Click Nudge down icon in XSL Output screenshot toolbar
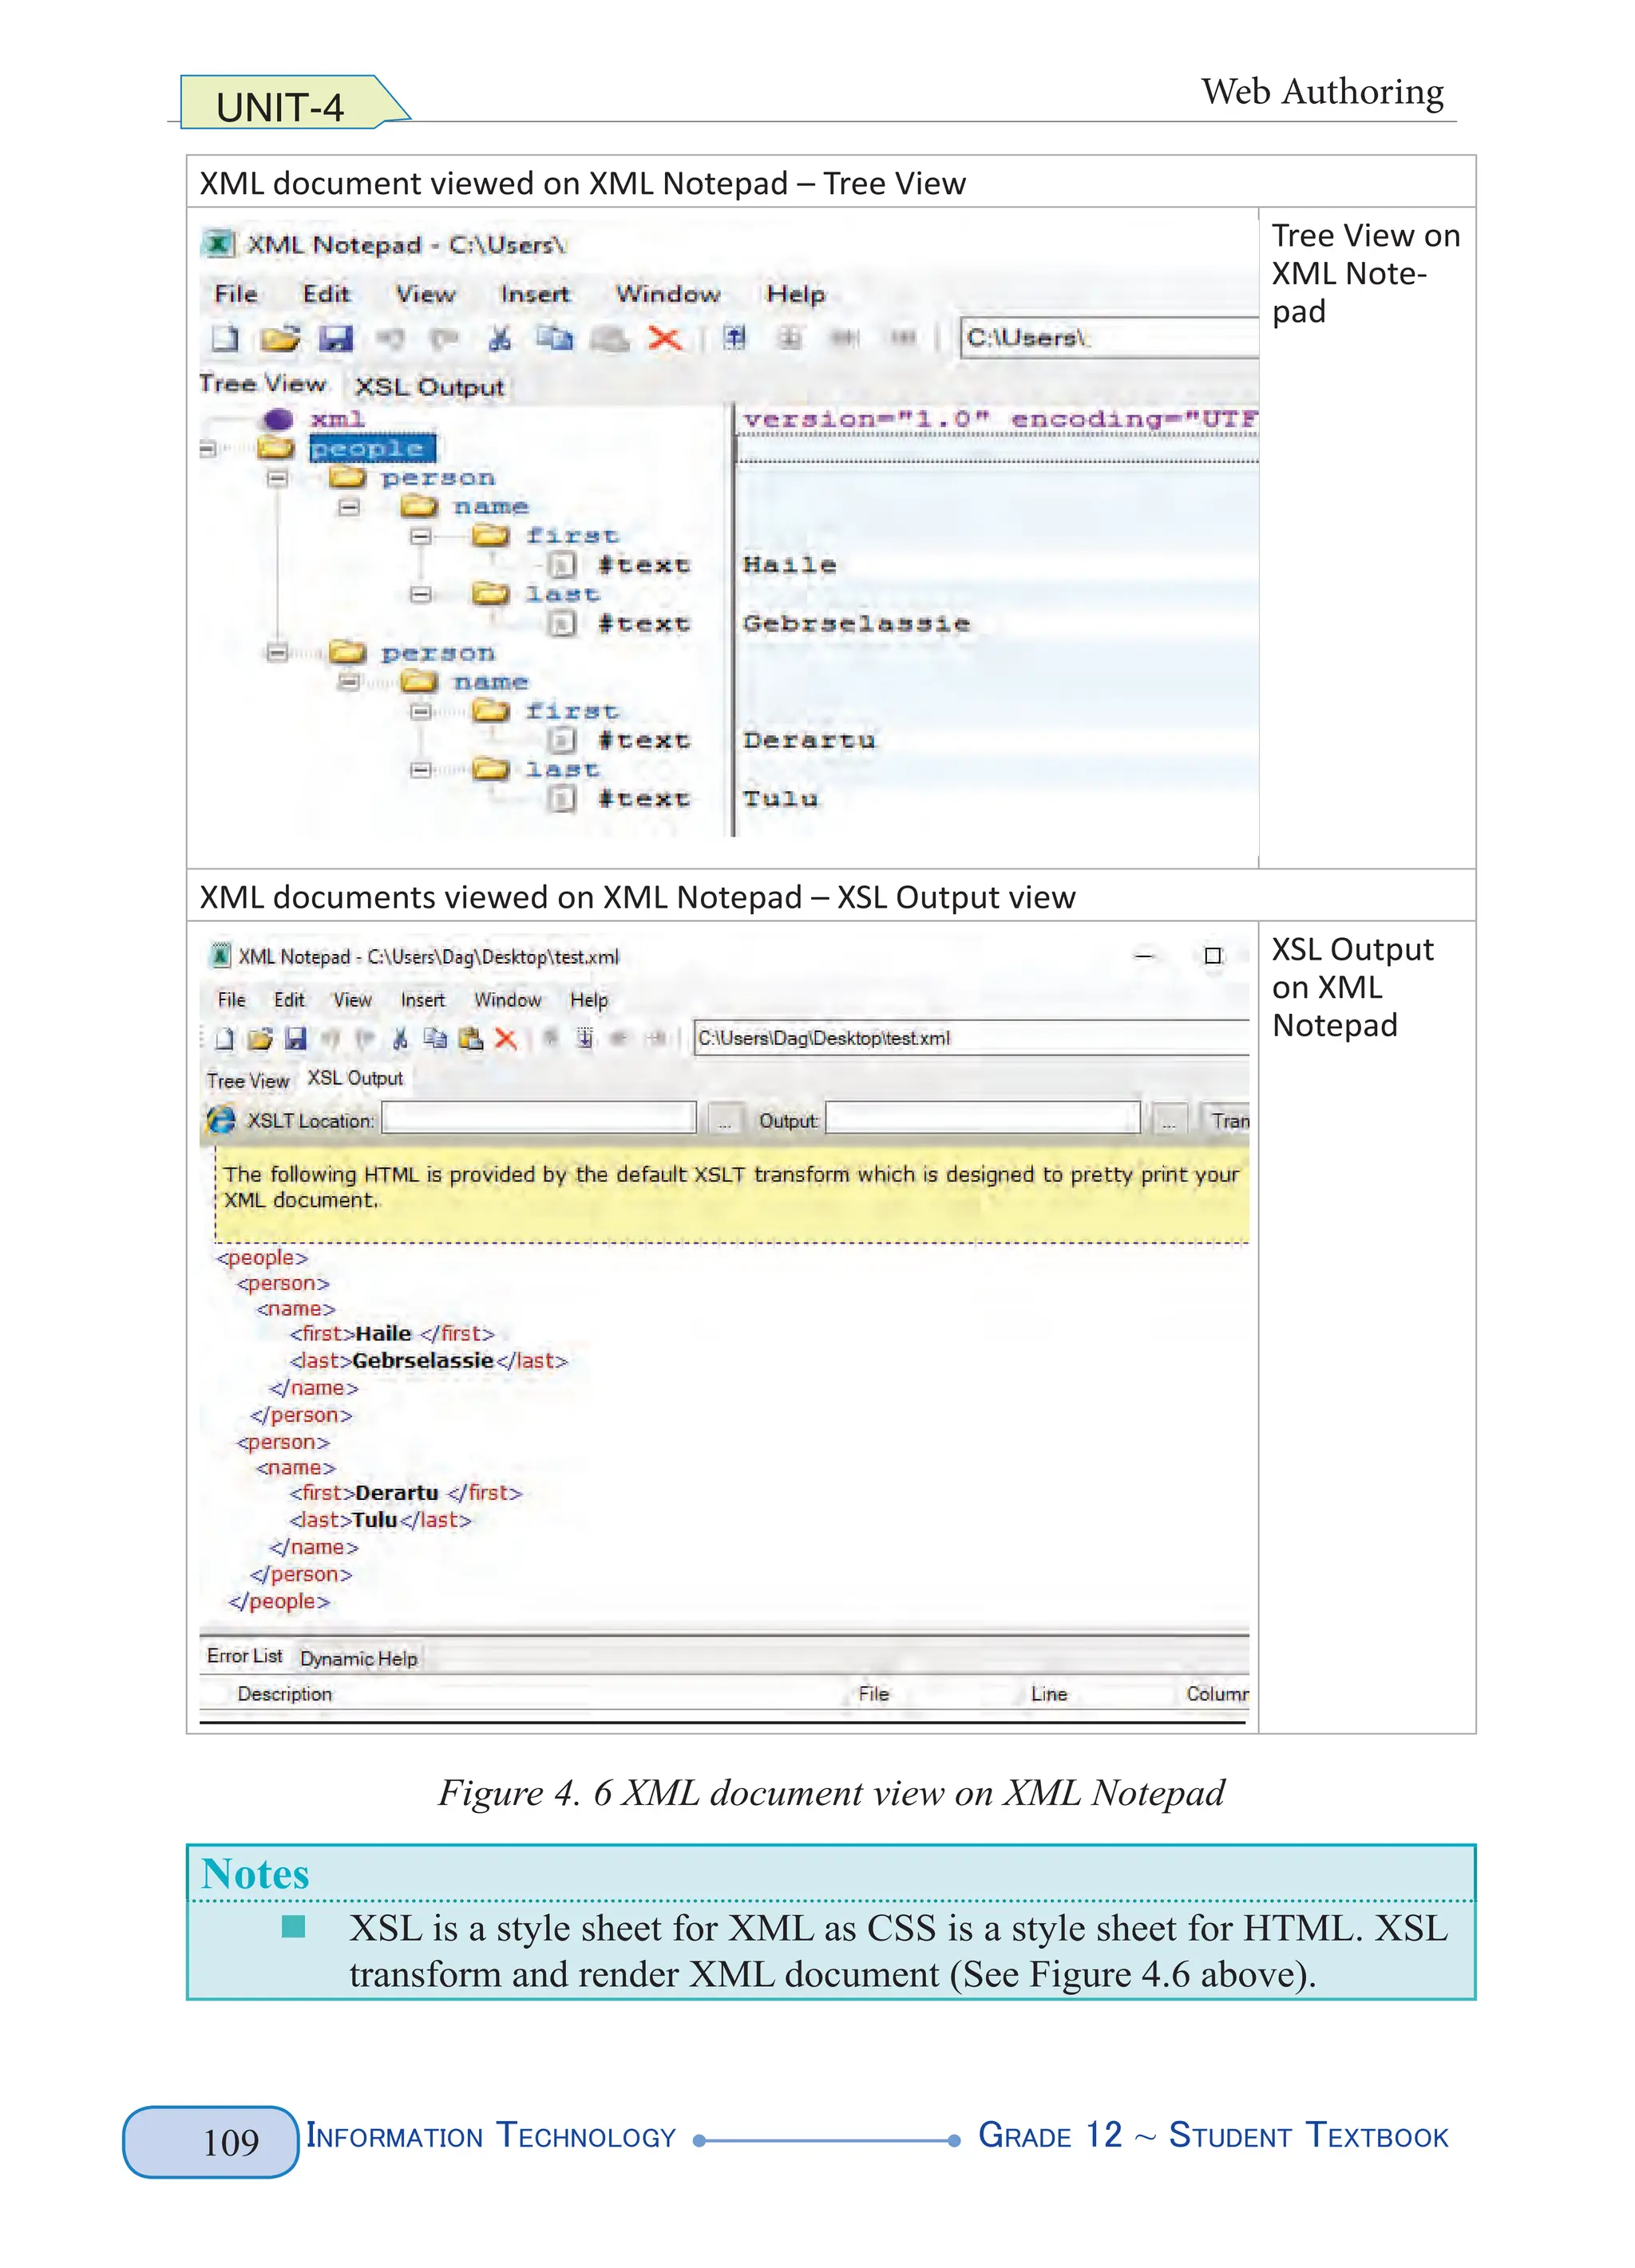This screenshot has height=2268, width=1635. click(585, 1039)
